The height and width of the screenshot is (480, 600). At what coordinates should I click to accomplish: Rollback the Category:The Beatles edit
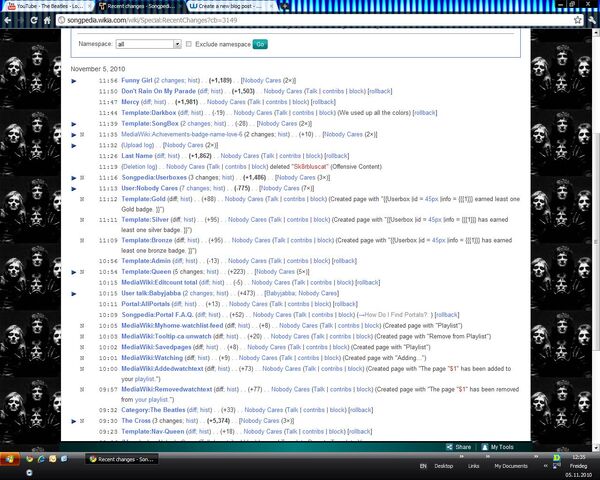tap(360, 410)
